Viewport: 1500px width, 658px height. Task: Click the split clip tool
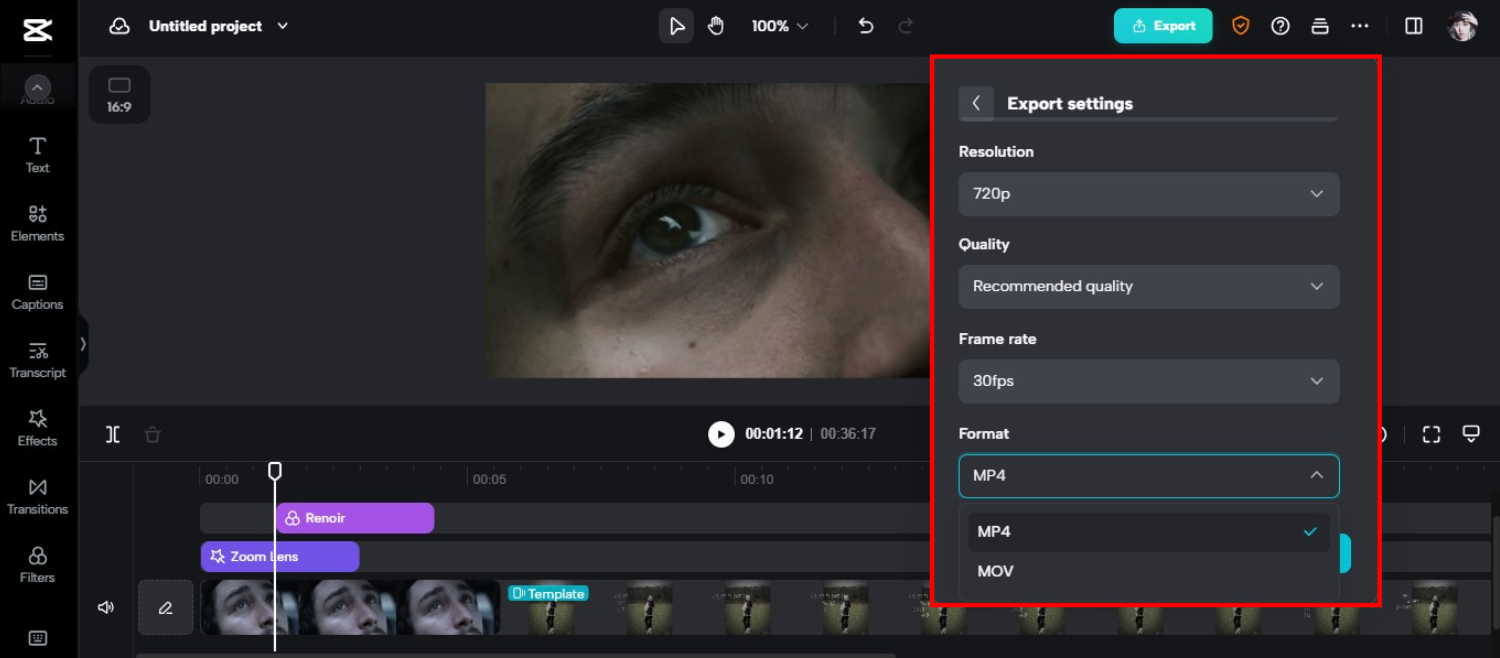pos(113,434)
